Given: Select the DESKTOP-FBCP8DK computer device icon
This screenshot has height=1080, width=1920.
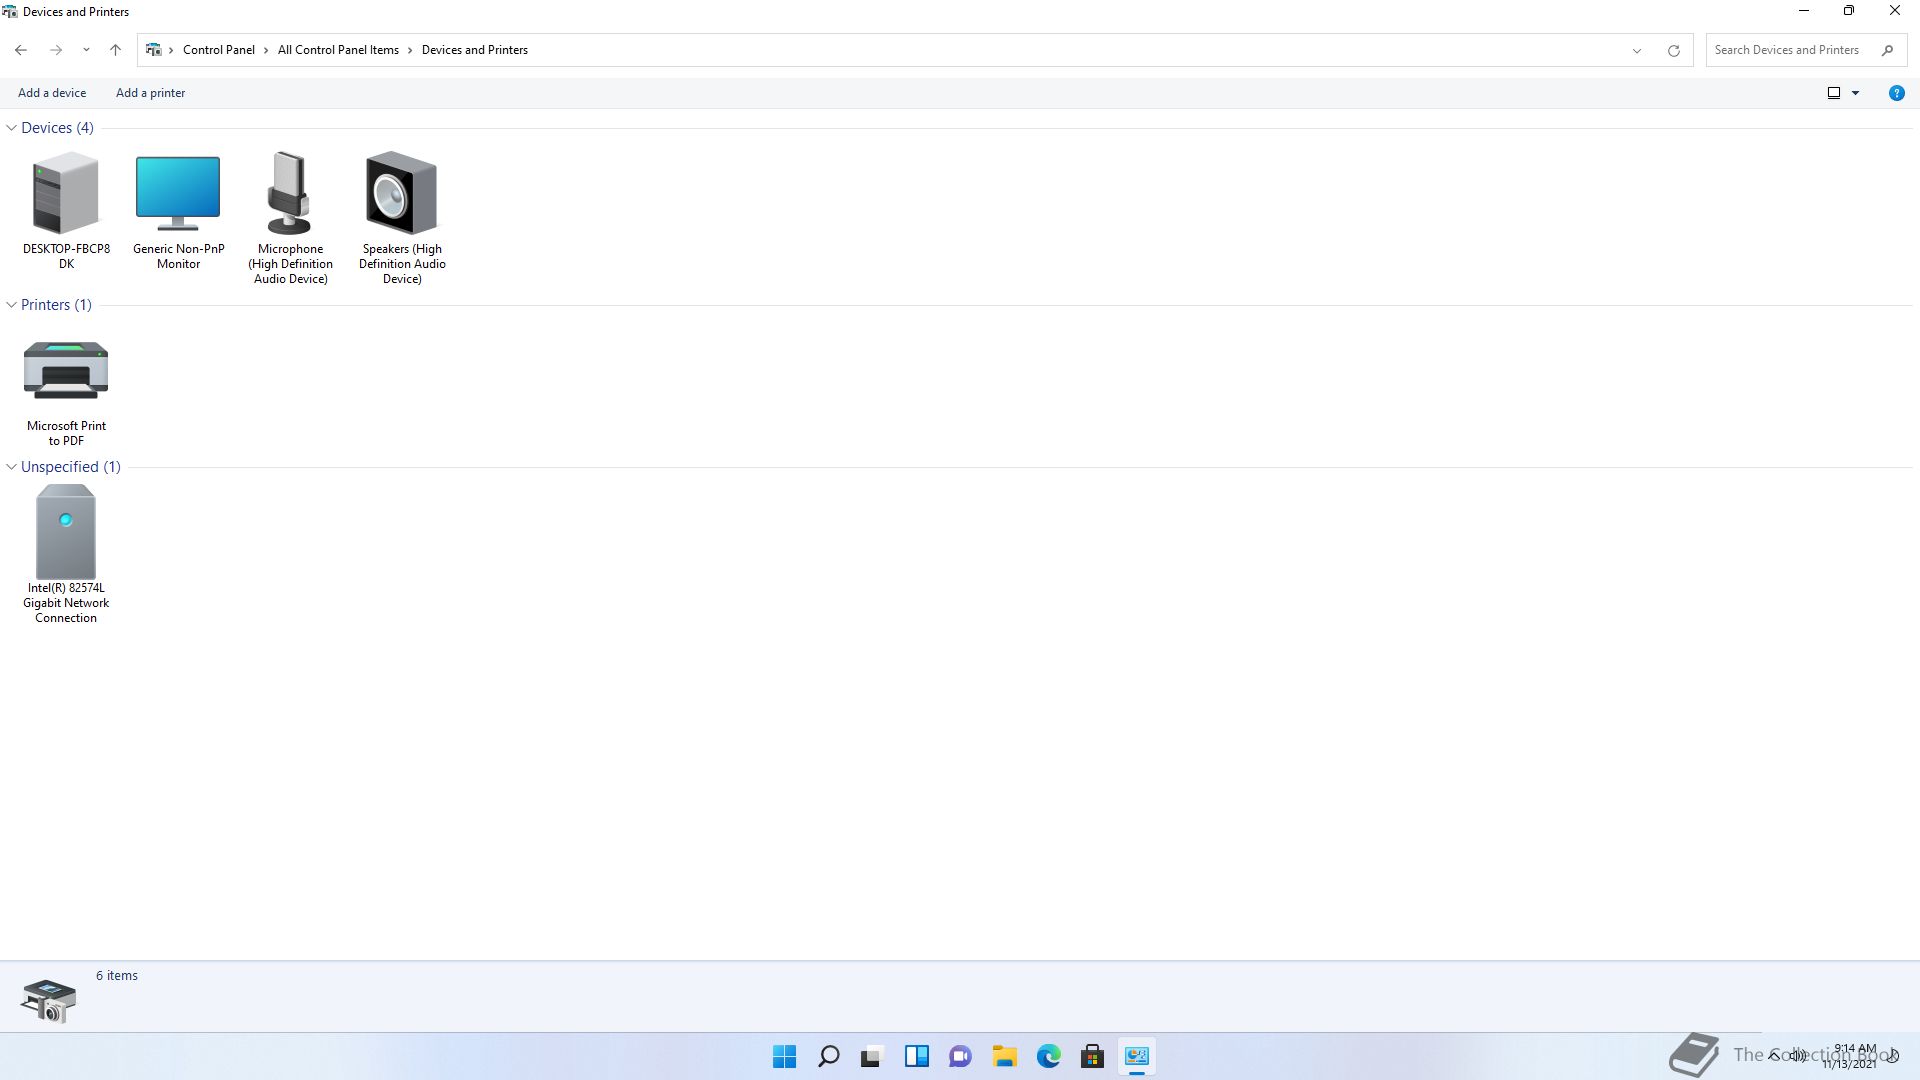Looking at the screenshot, I should click(x=66, y=195).
